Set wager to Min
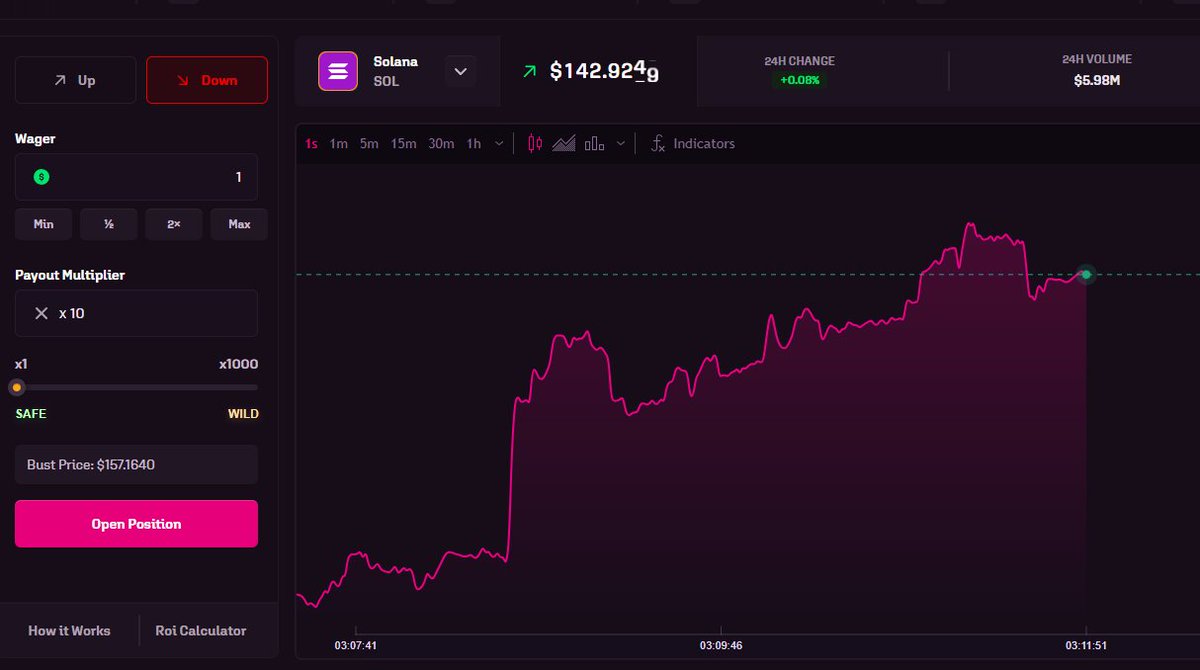Screen dimensions: 1200x670 click(x=43, y=224)
